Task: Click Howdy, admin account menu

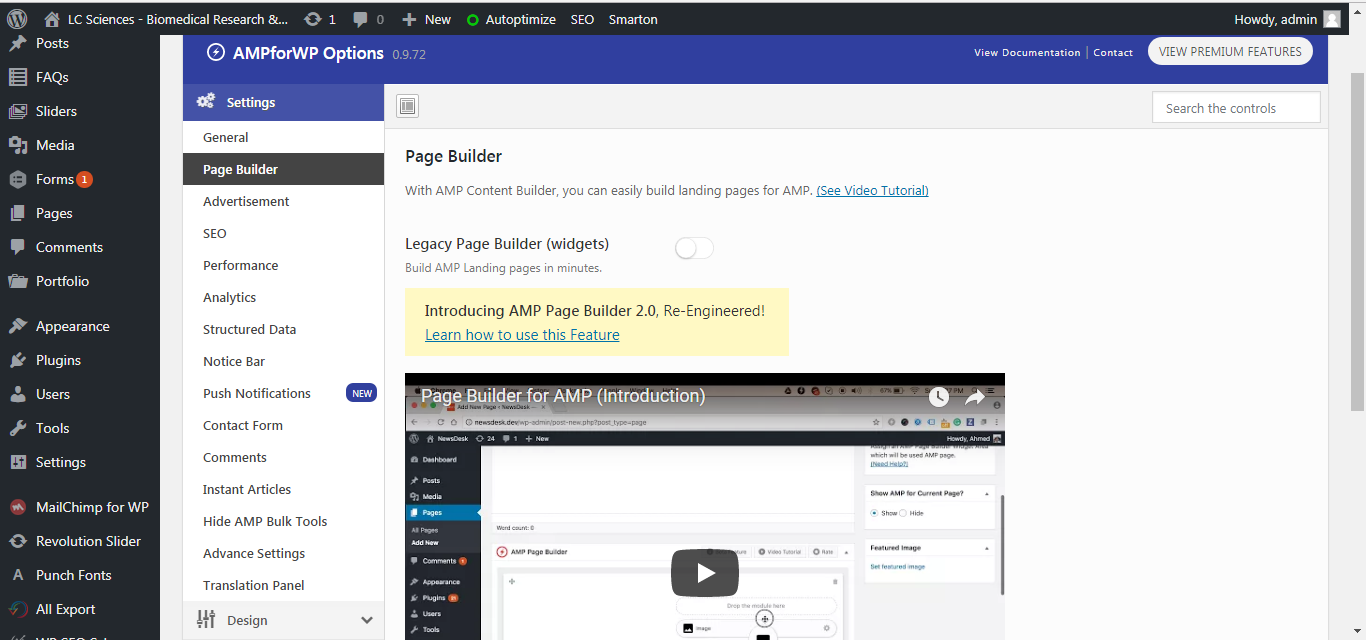Action: 1288,19
